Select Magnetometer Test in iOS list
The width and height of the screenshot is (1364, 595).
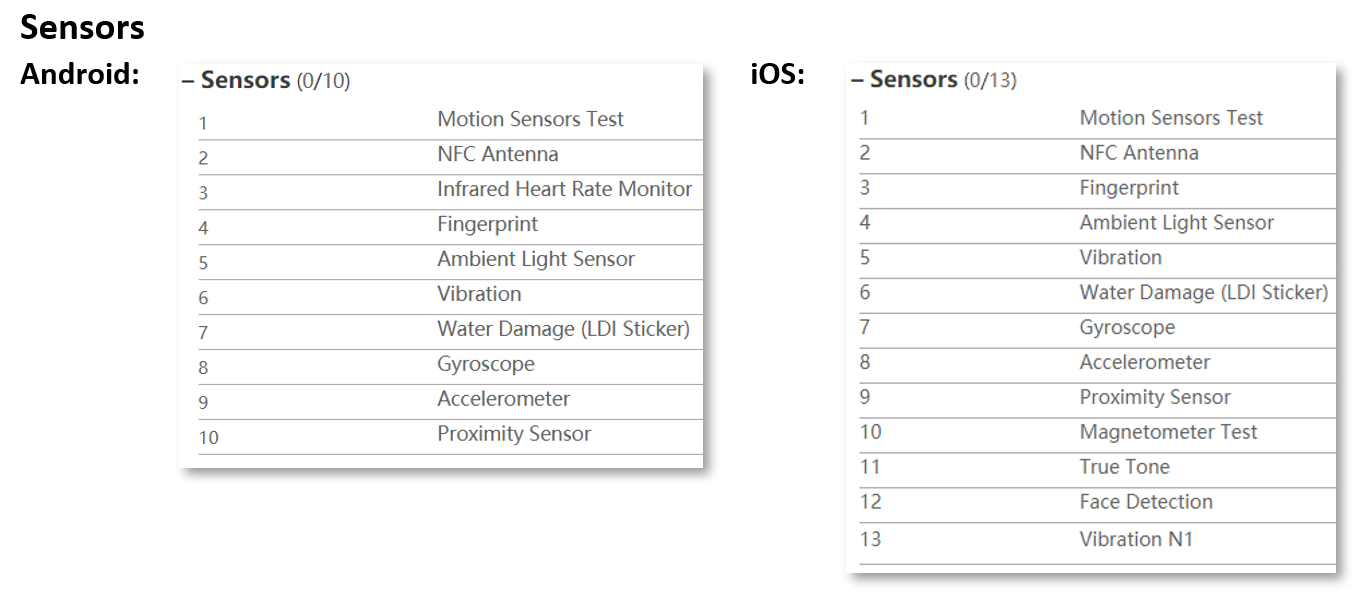pos(1097,435)
